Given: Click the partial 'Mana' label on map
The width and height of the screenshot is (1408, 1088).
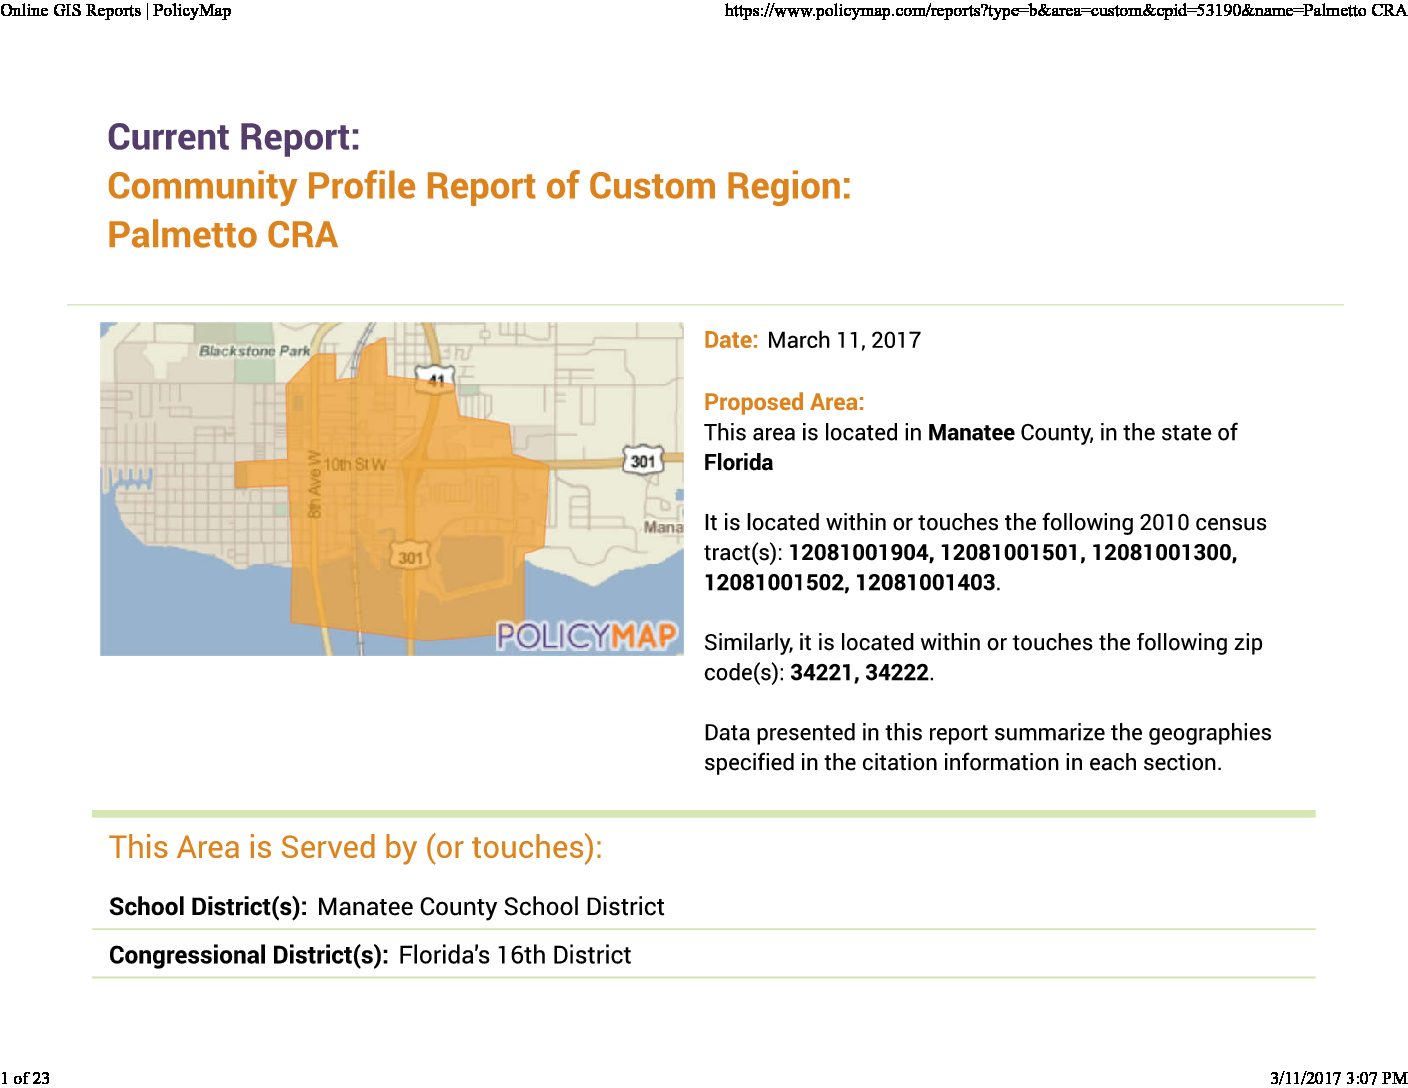Looking at the screenshot, I should [x=664, y=527].
